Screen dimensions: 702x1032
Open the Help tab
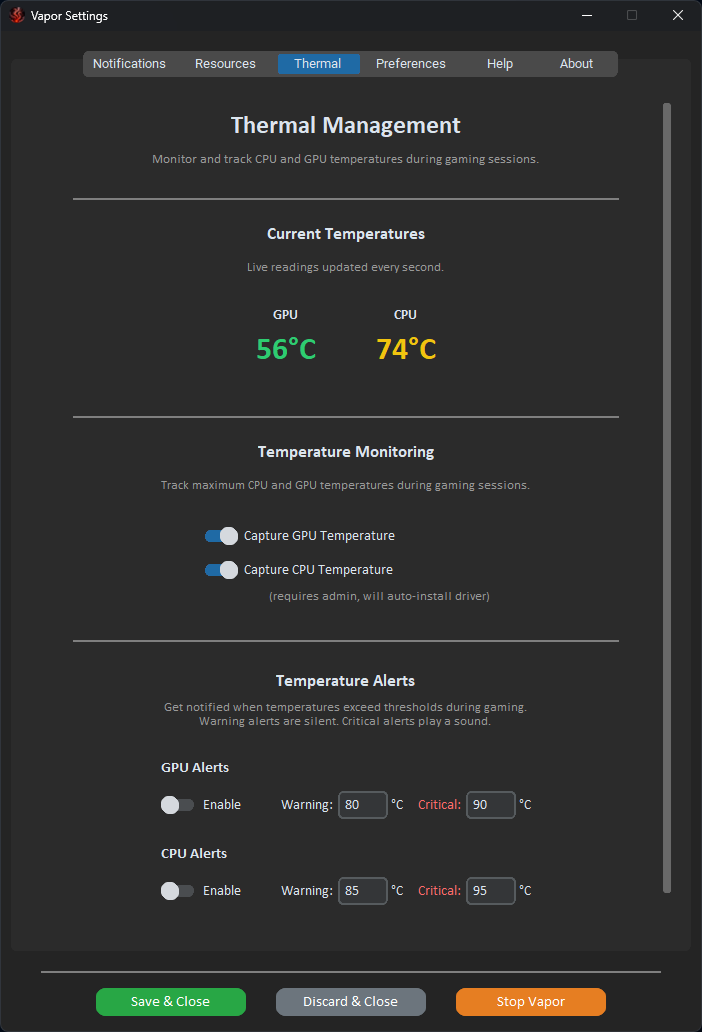click(499, 63)
